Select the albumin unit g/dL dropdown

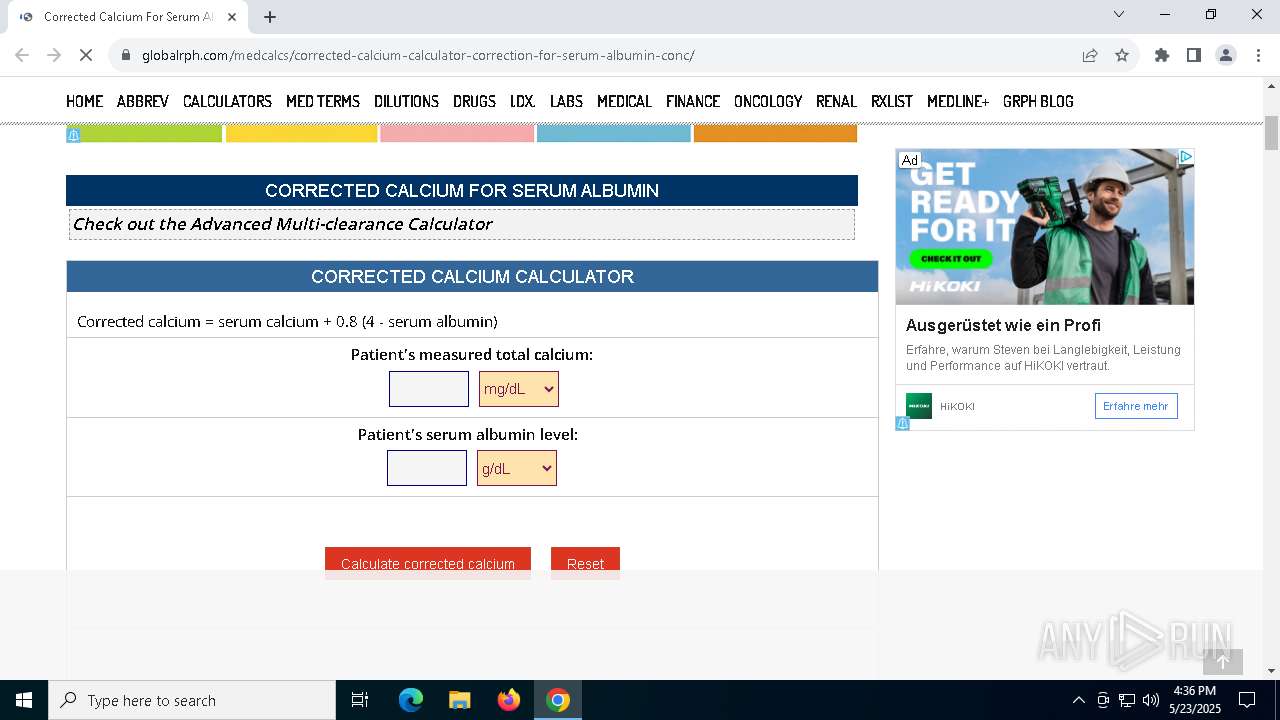[517, 468]
